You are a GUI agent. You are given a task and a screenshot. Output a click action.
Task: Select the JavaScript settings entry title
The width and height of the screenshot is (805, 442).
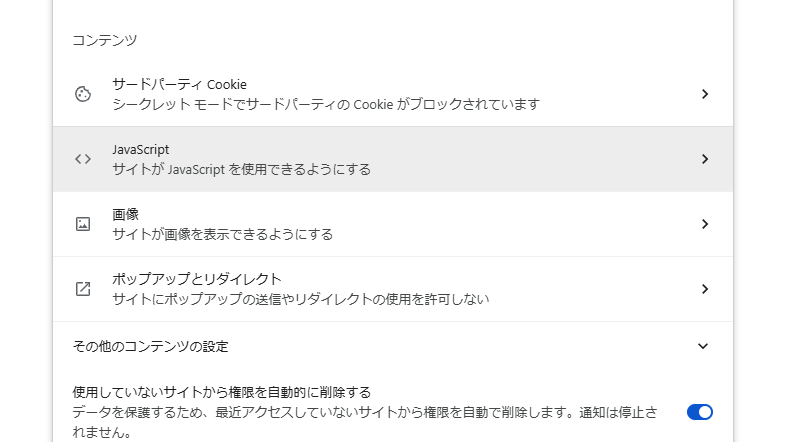[140, 149]
